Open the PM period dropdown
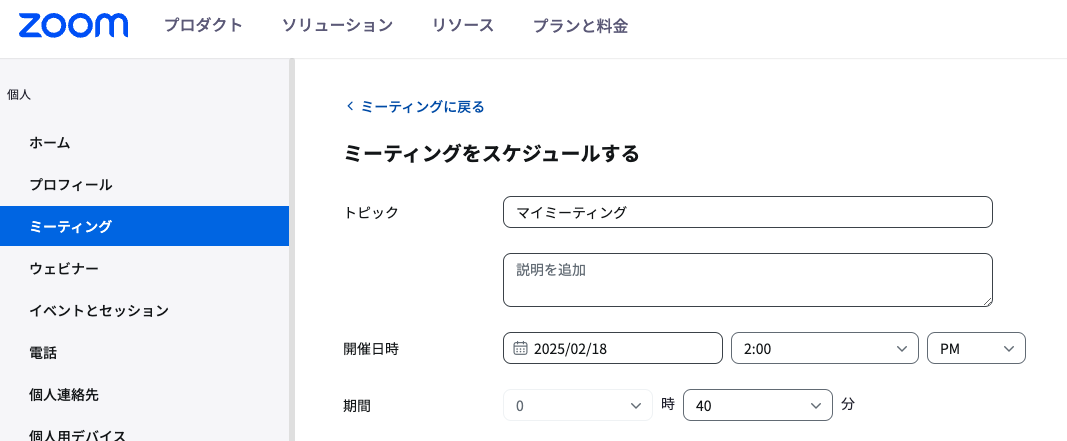This screenshot has width=1067, height=441. 976,348
